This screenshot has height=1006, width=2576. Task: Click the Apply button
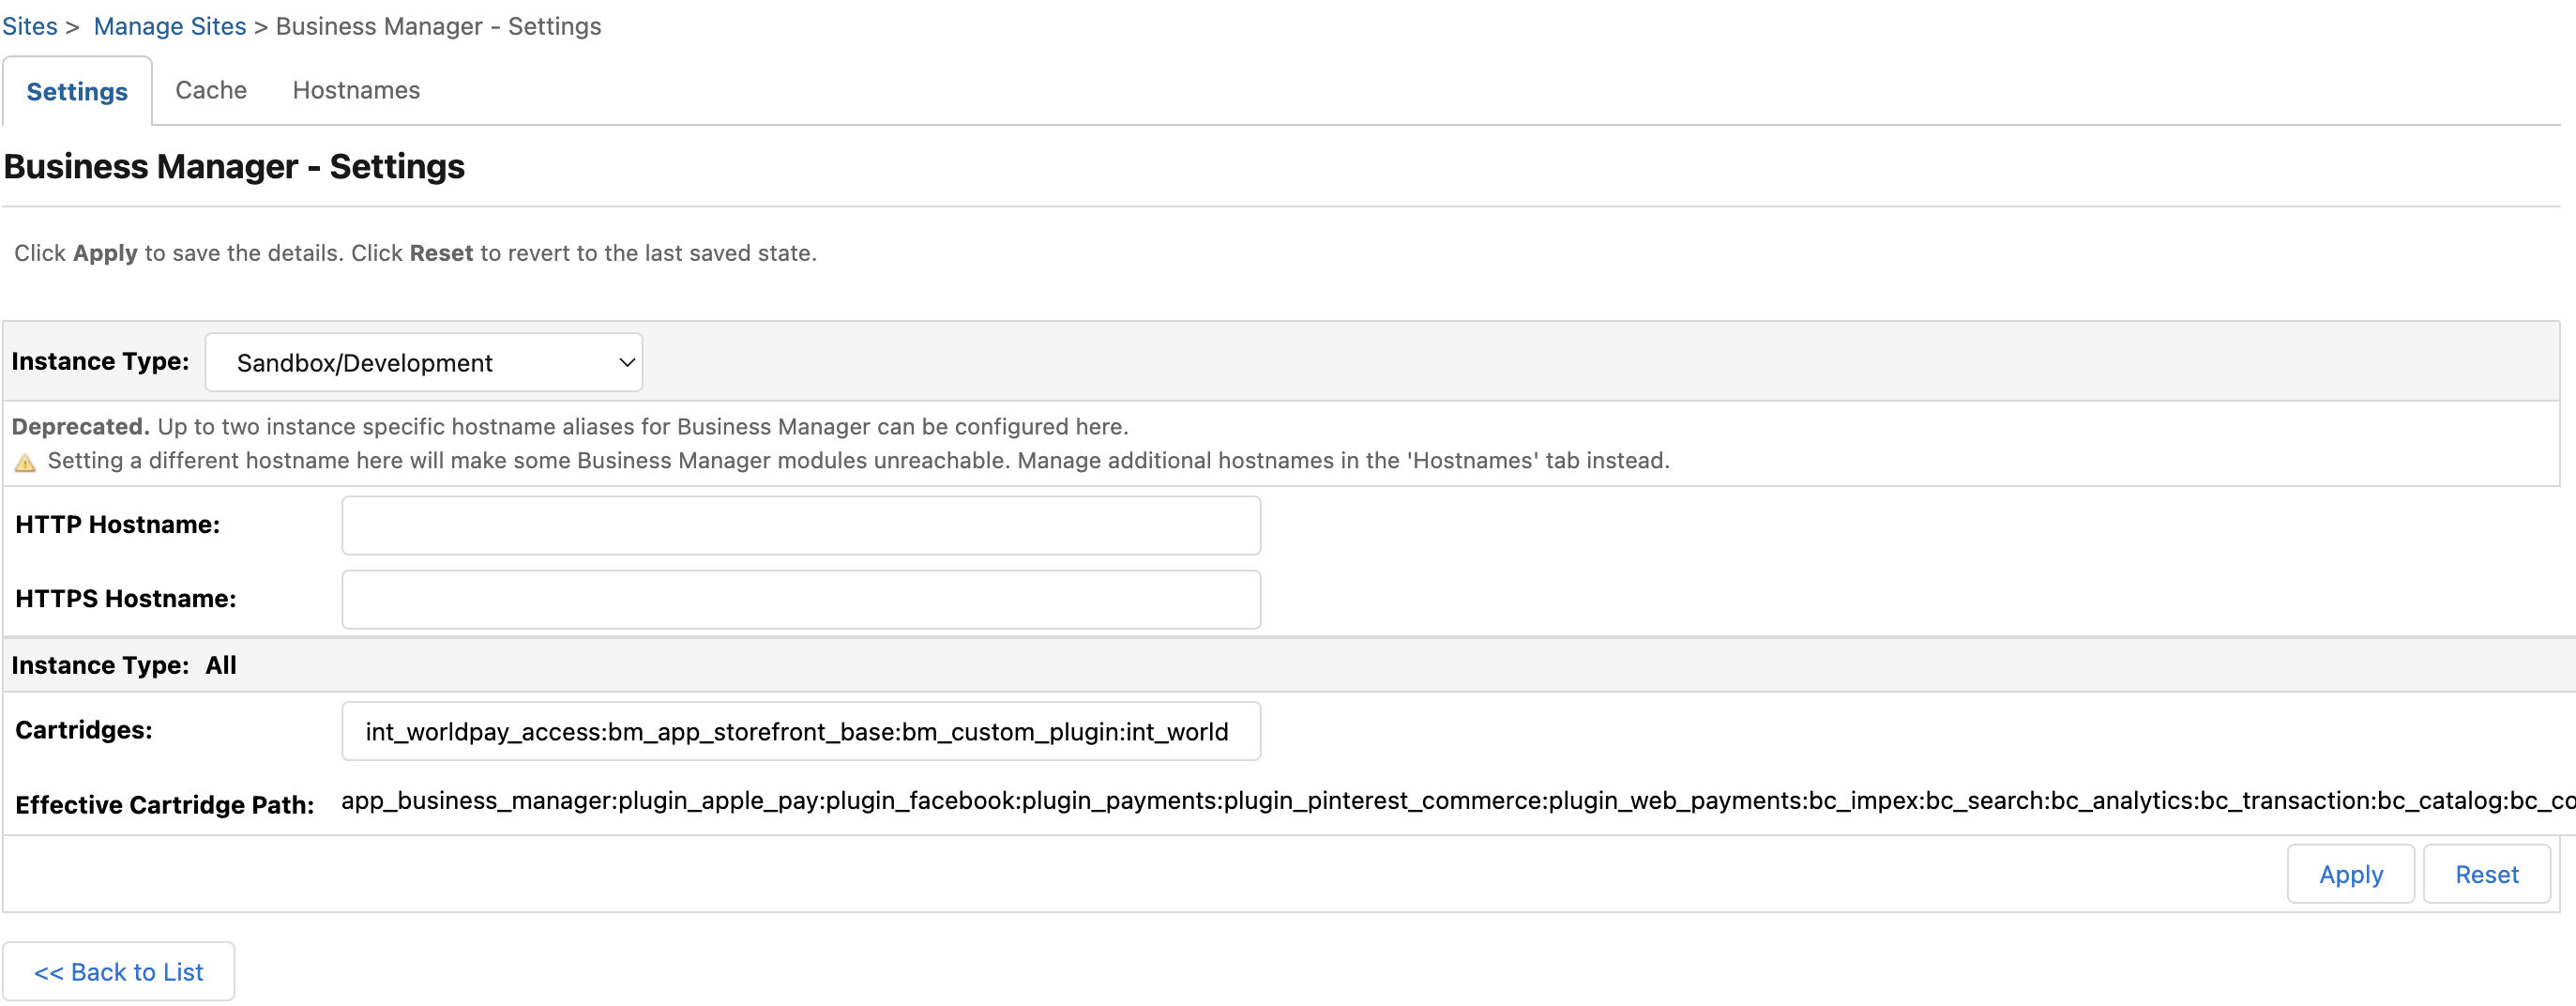[2349, 874]
